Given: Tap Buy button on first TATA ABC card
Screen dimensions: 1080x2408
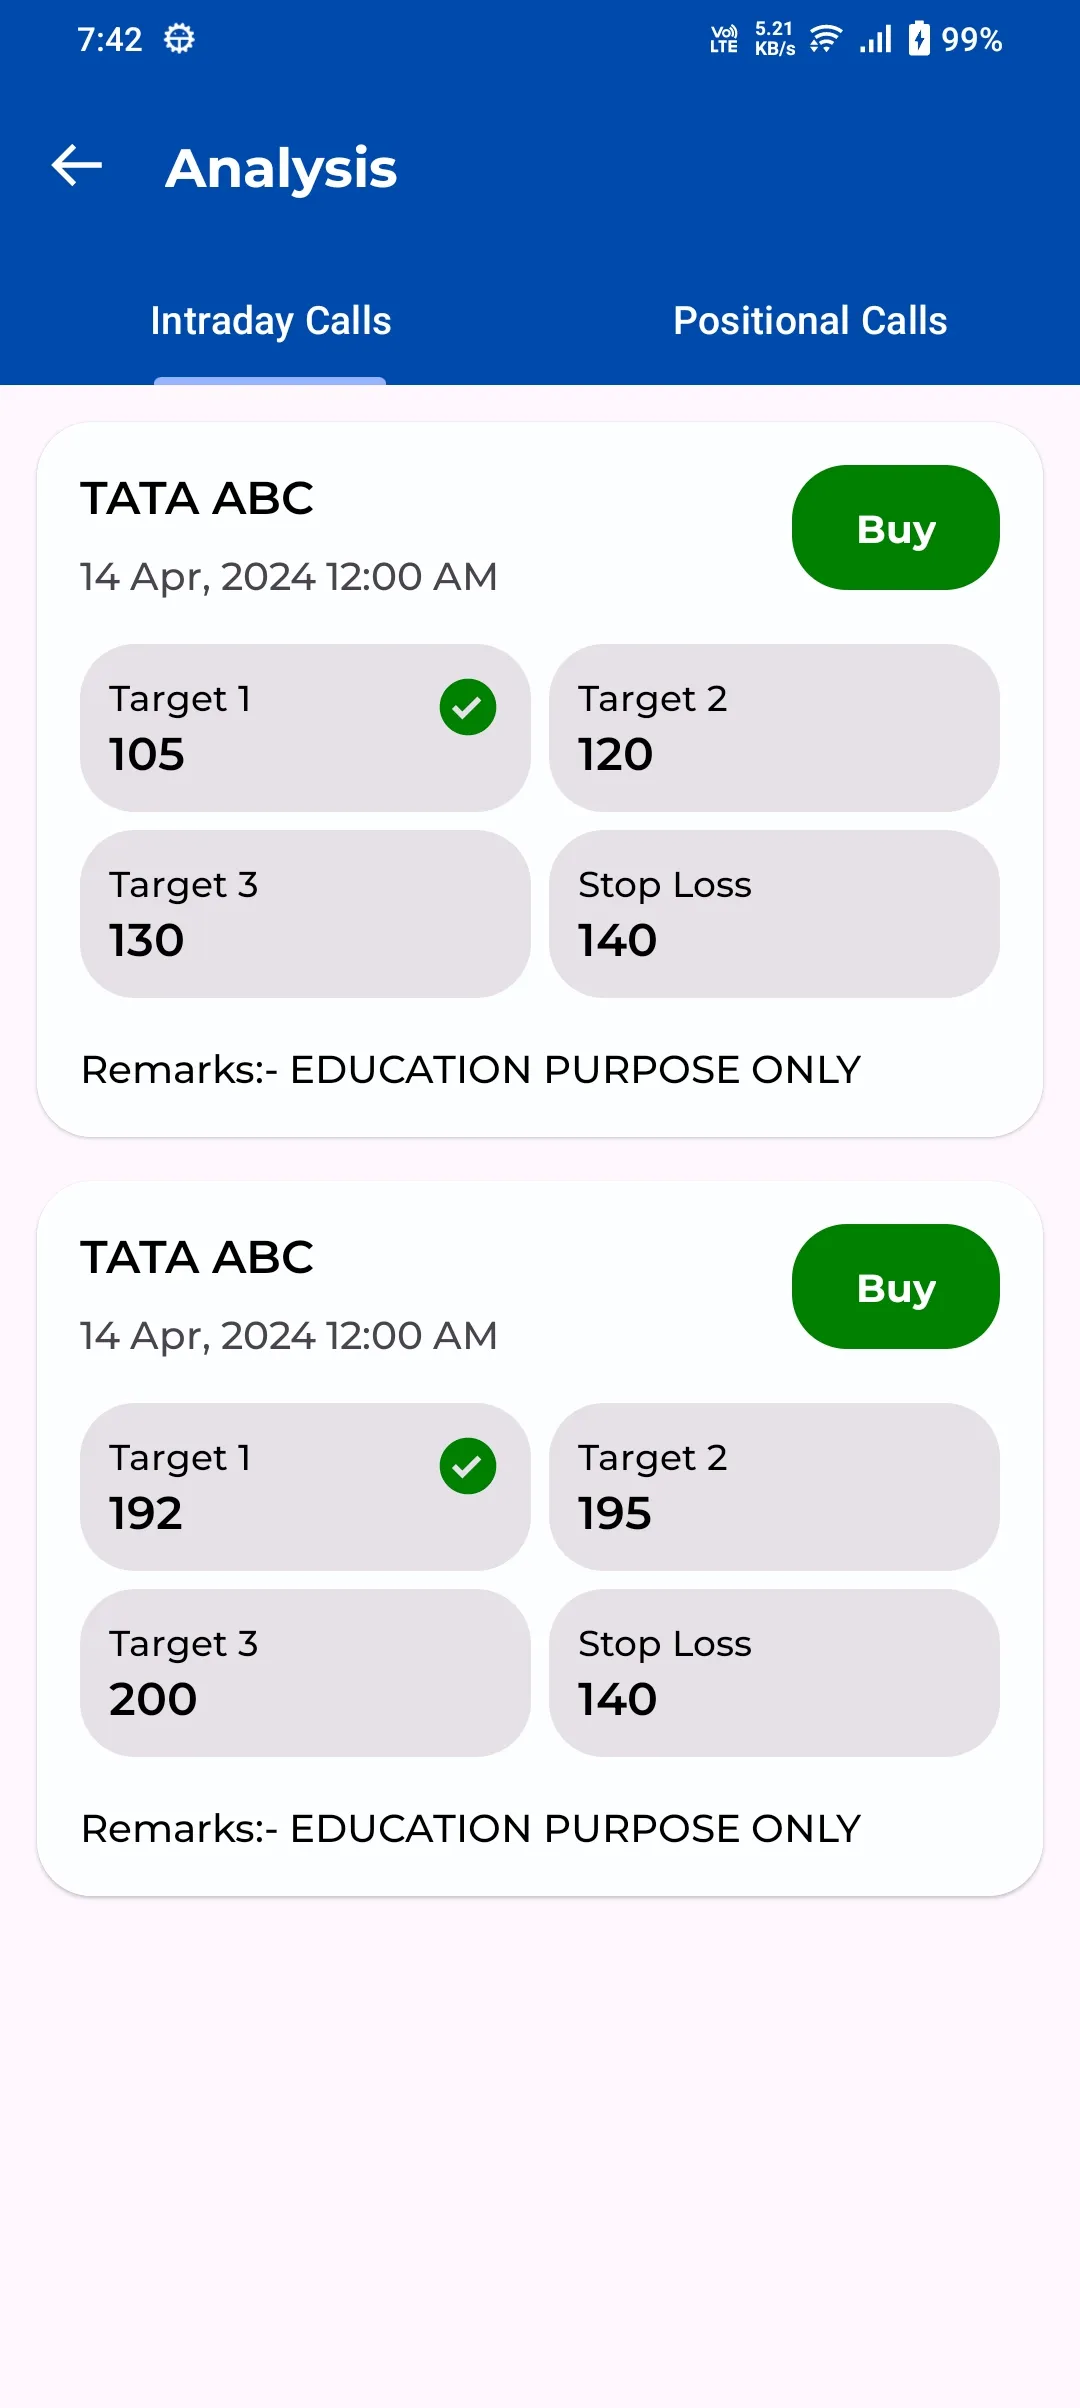Looking at the screenshot, I should [896, 527].
